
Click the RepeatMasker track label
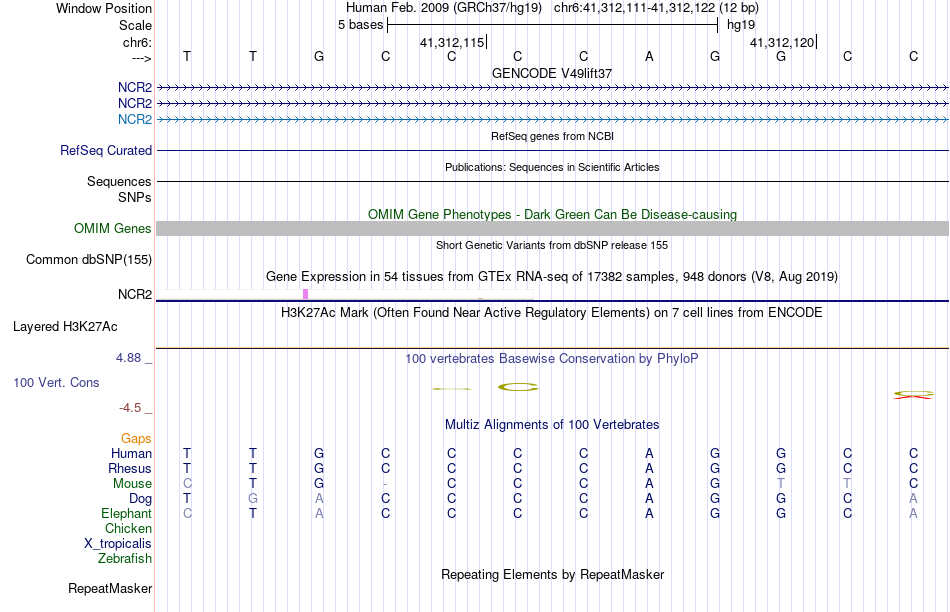tap(110, 588)
